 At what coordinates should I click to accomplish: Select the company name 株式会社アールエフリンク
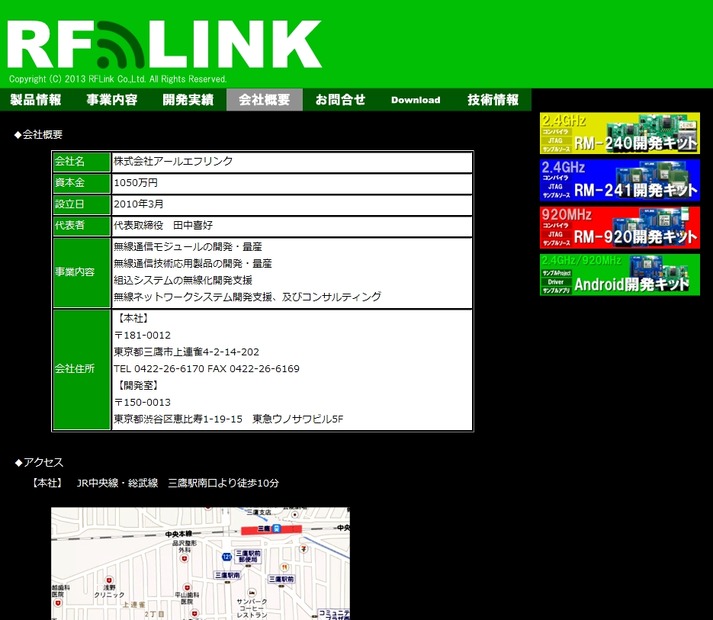pos(173,161)
